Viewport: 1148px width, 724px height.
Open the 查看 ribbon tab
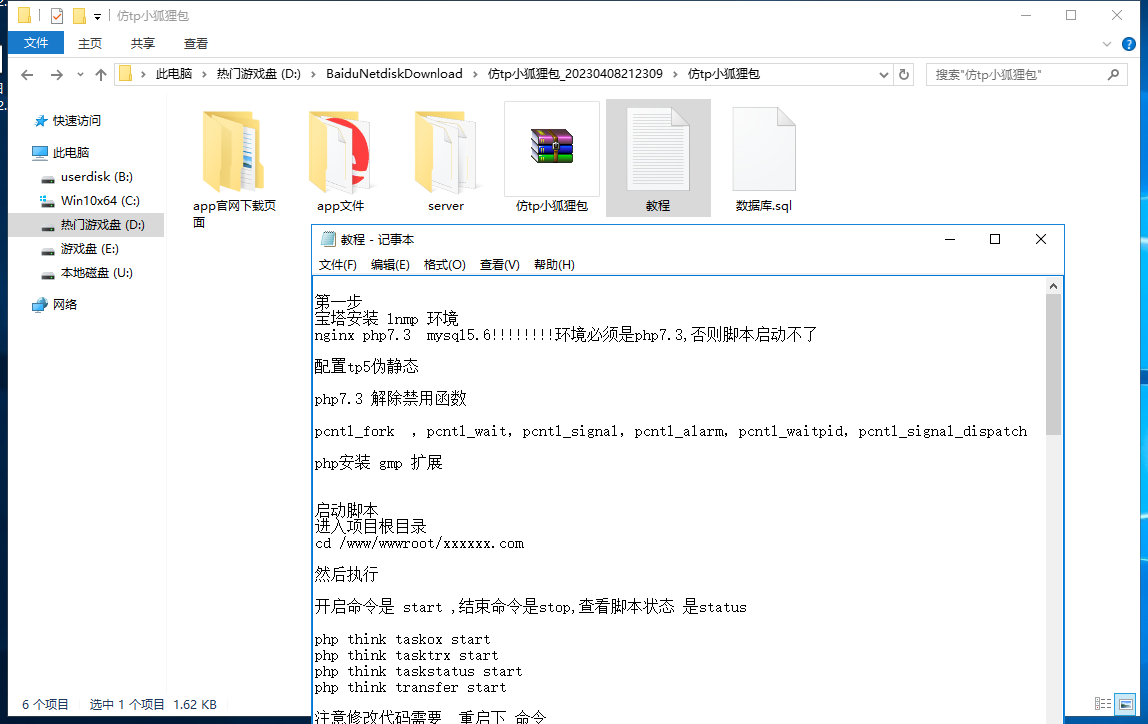[196, 43]
